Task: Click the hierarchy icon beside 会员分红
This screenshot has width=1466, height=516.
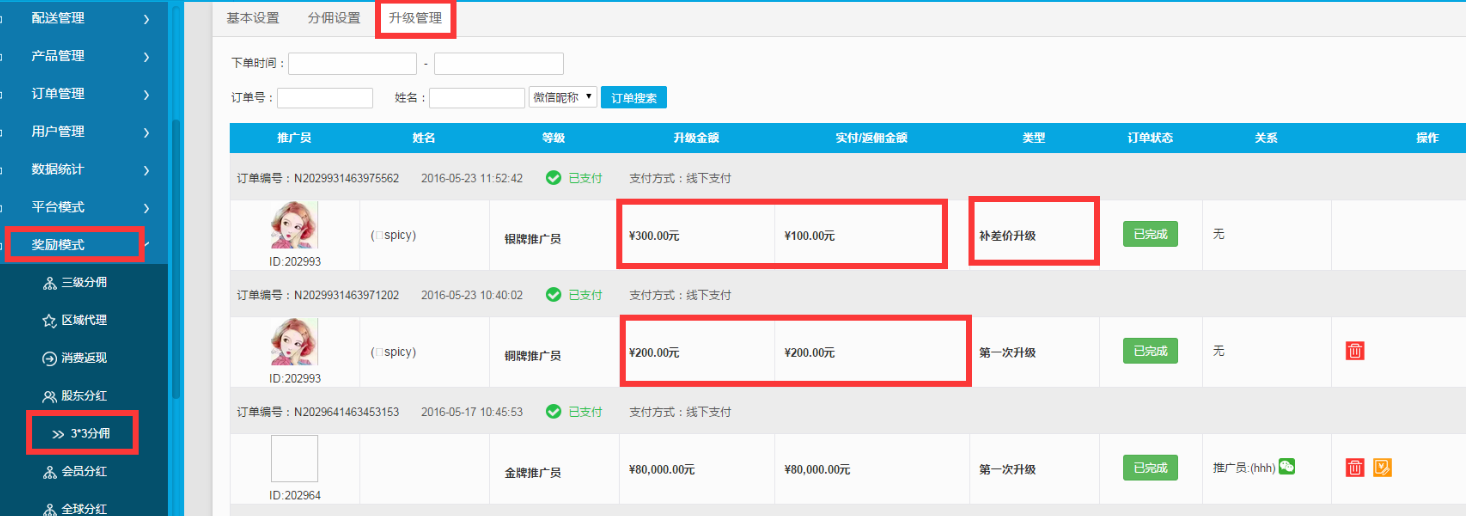Action: tap(49, 472)
